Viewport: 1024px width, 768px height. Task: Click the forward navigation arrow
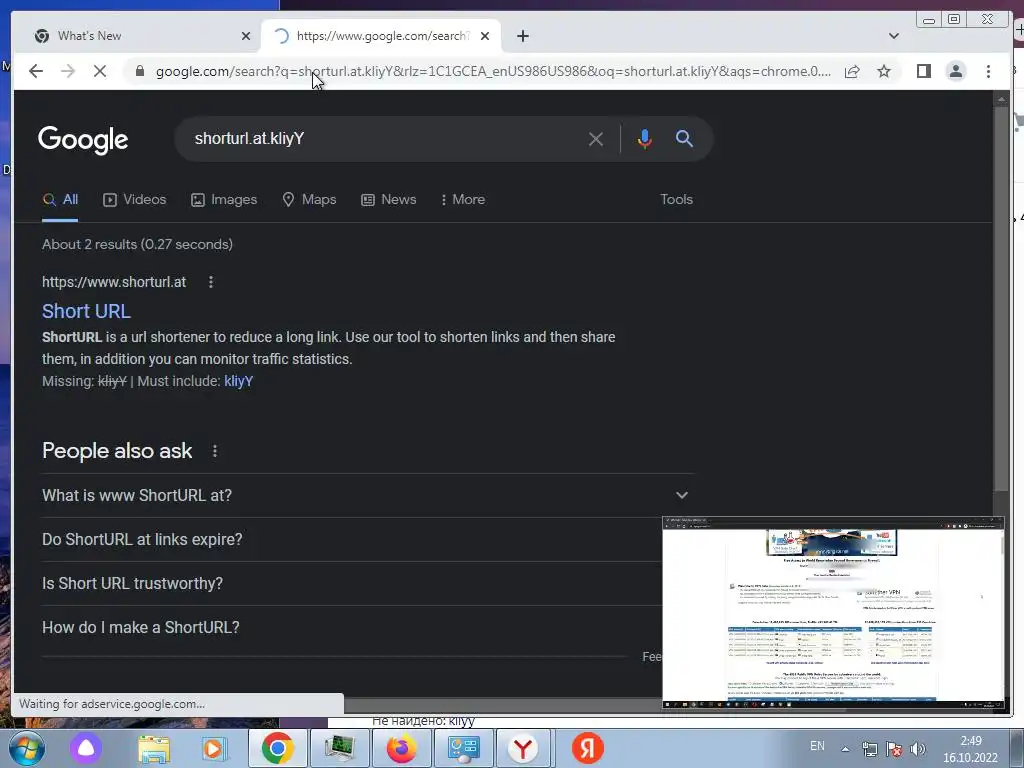(68, 71)
